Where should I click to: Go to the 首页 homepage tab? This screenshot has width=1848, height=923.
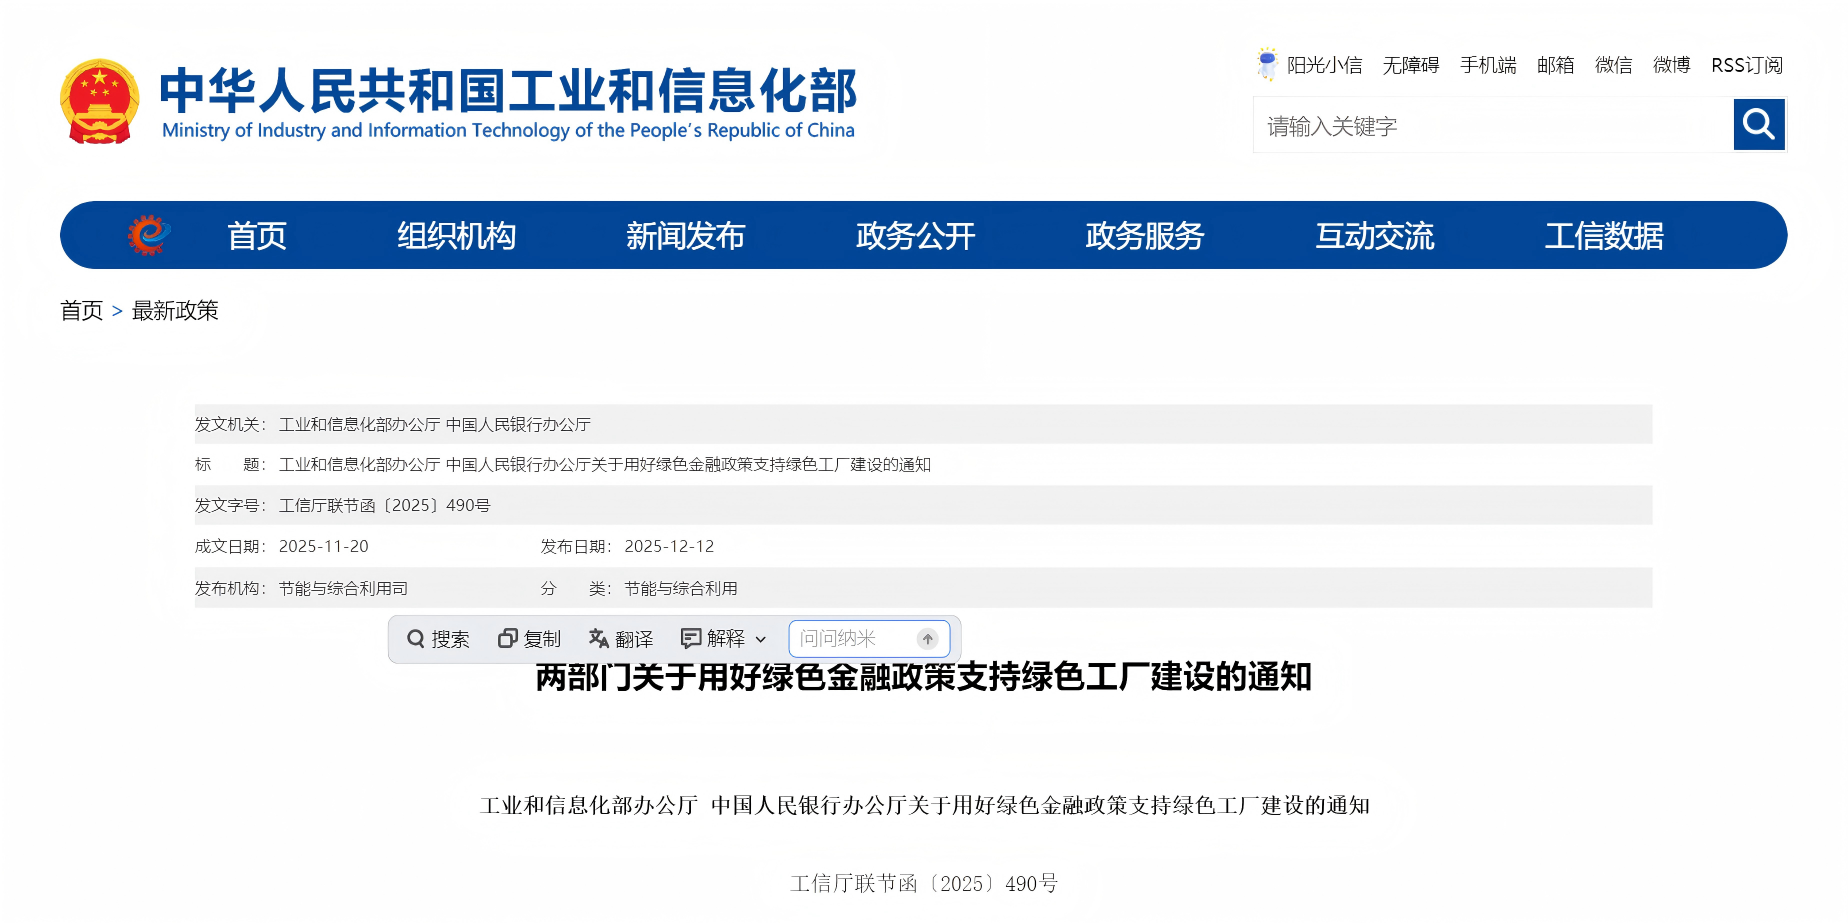257,235
